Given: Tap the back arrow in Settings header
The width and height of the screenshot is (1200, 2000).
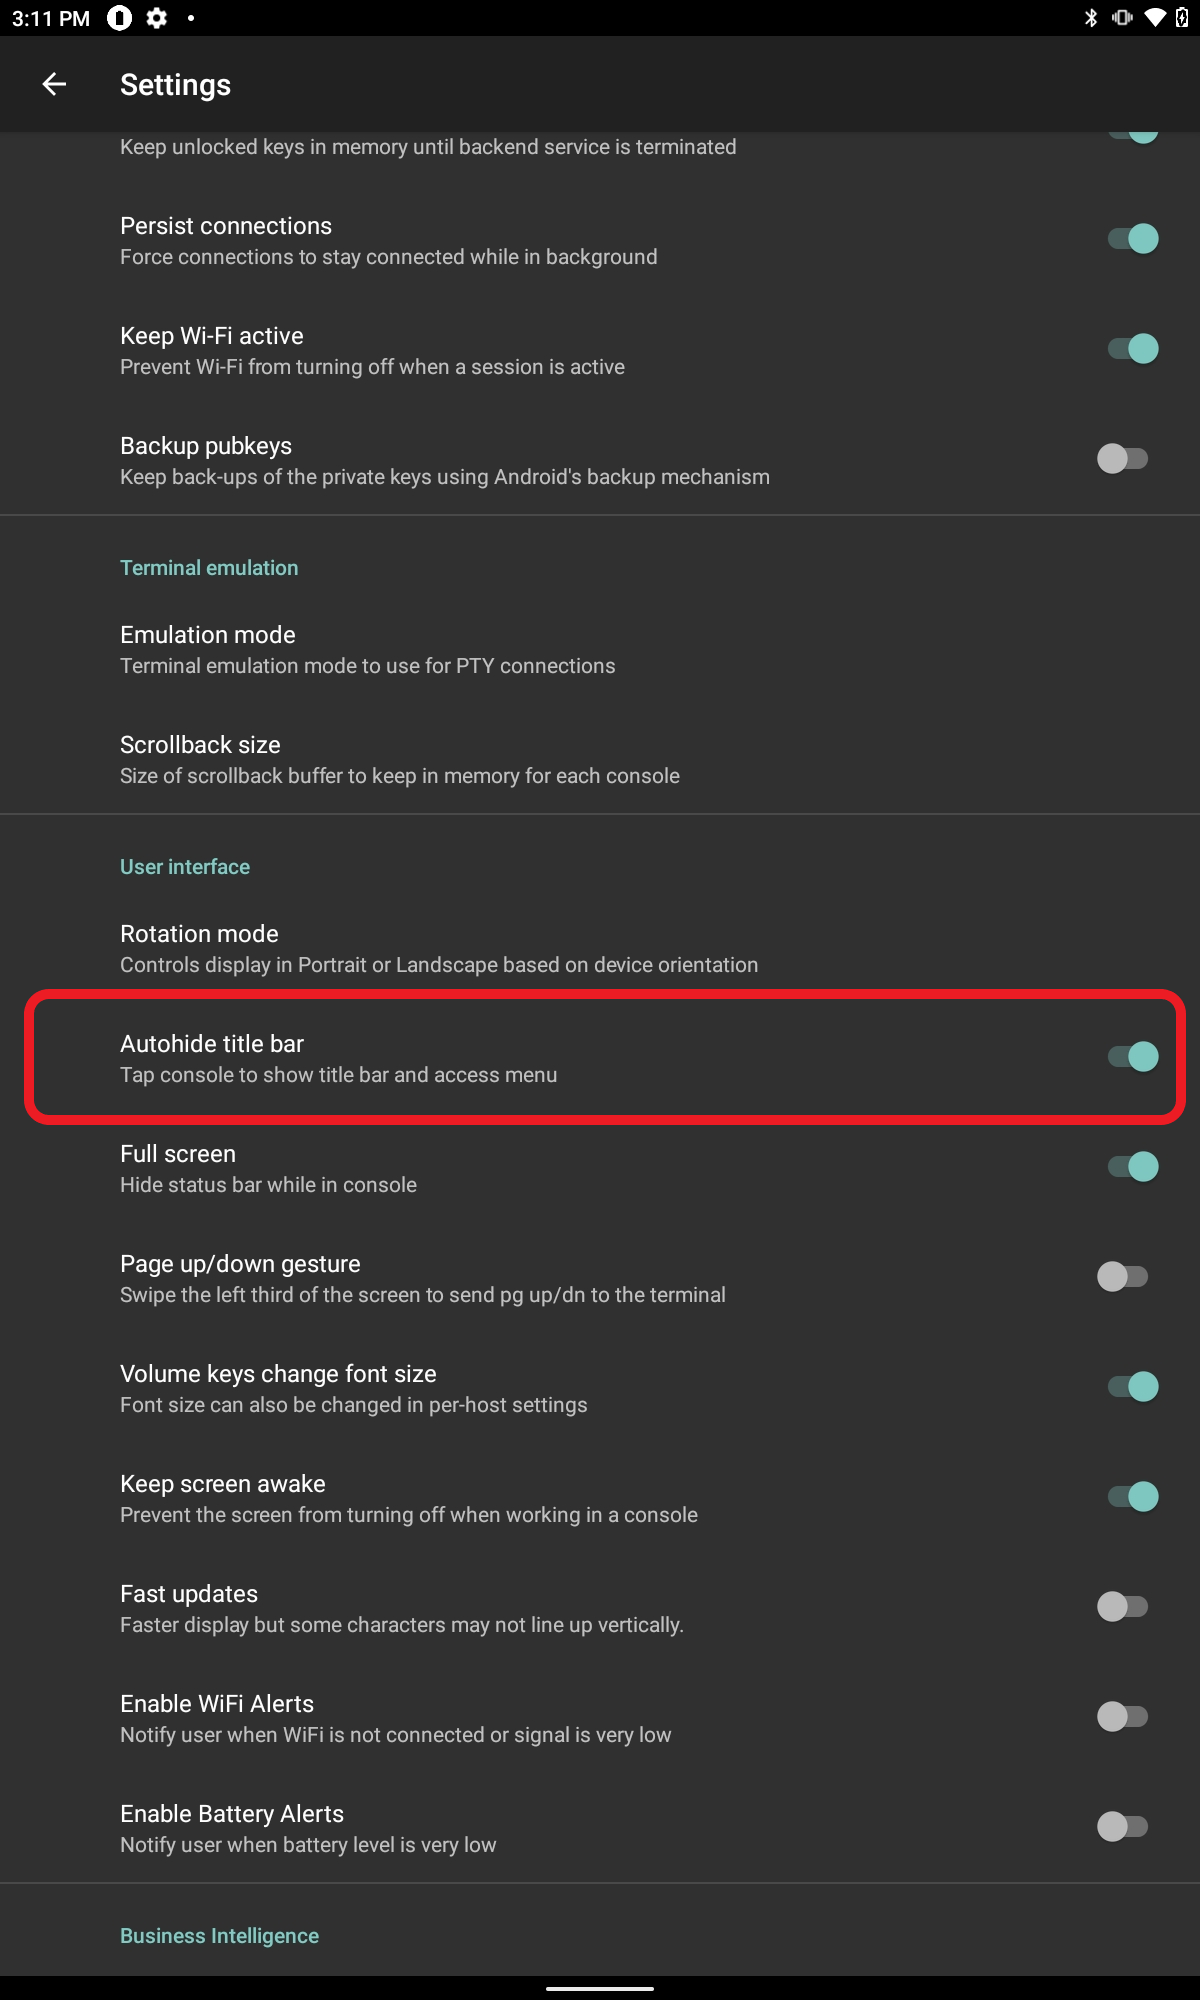Looking at the screenshot, I should click(x=54, y=85).
